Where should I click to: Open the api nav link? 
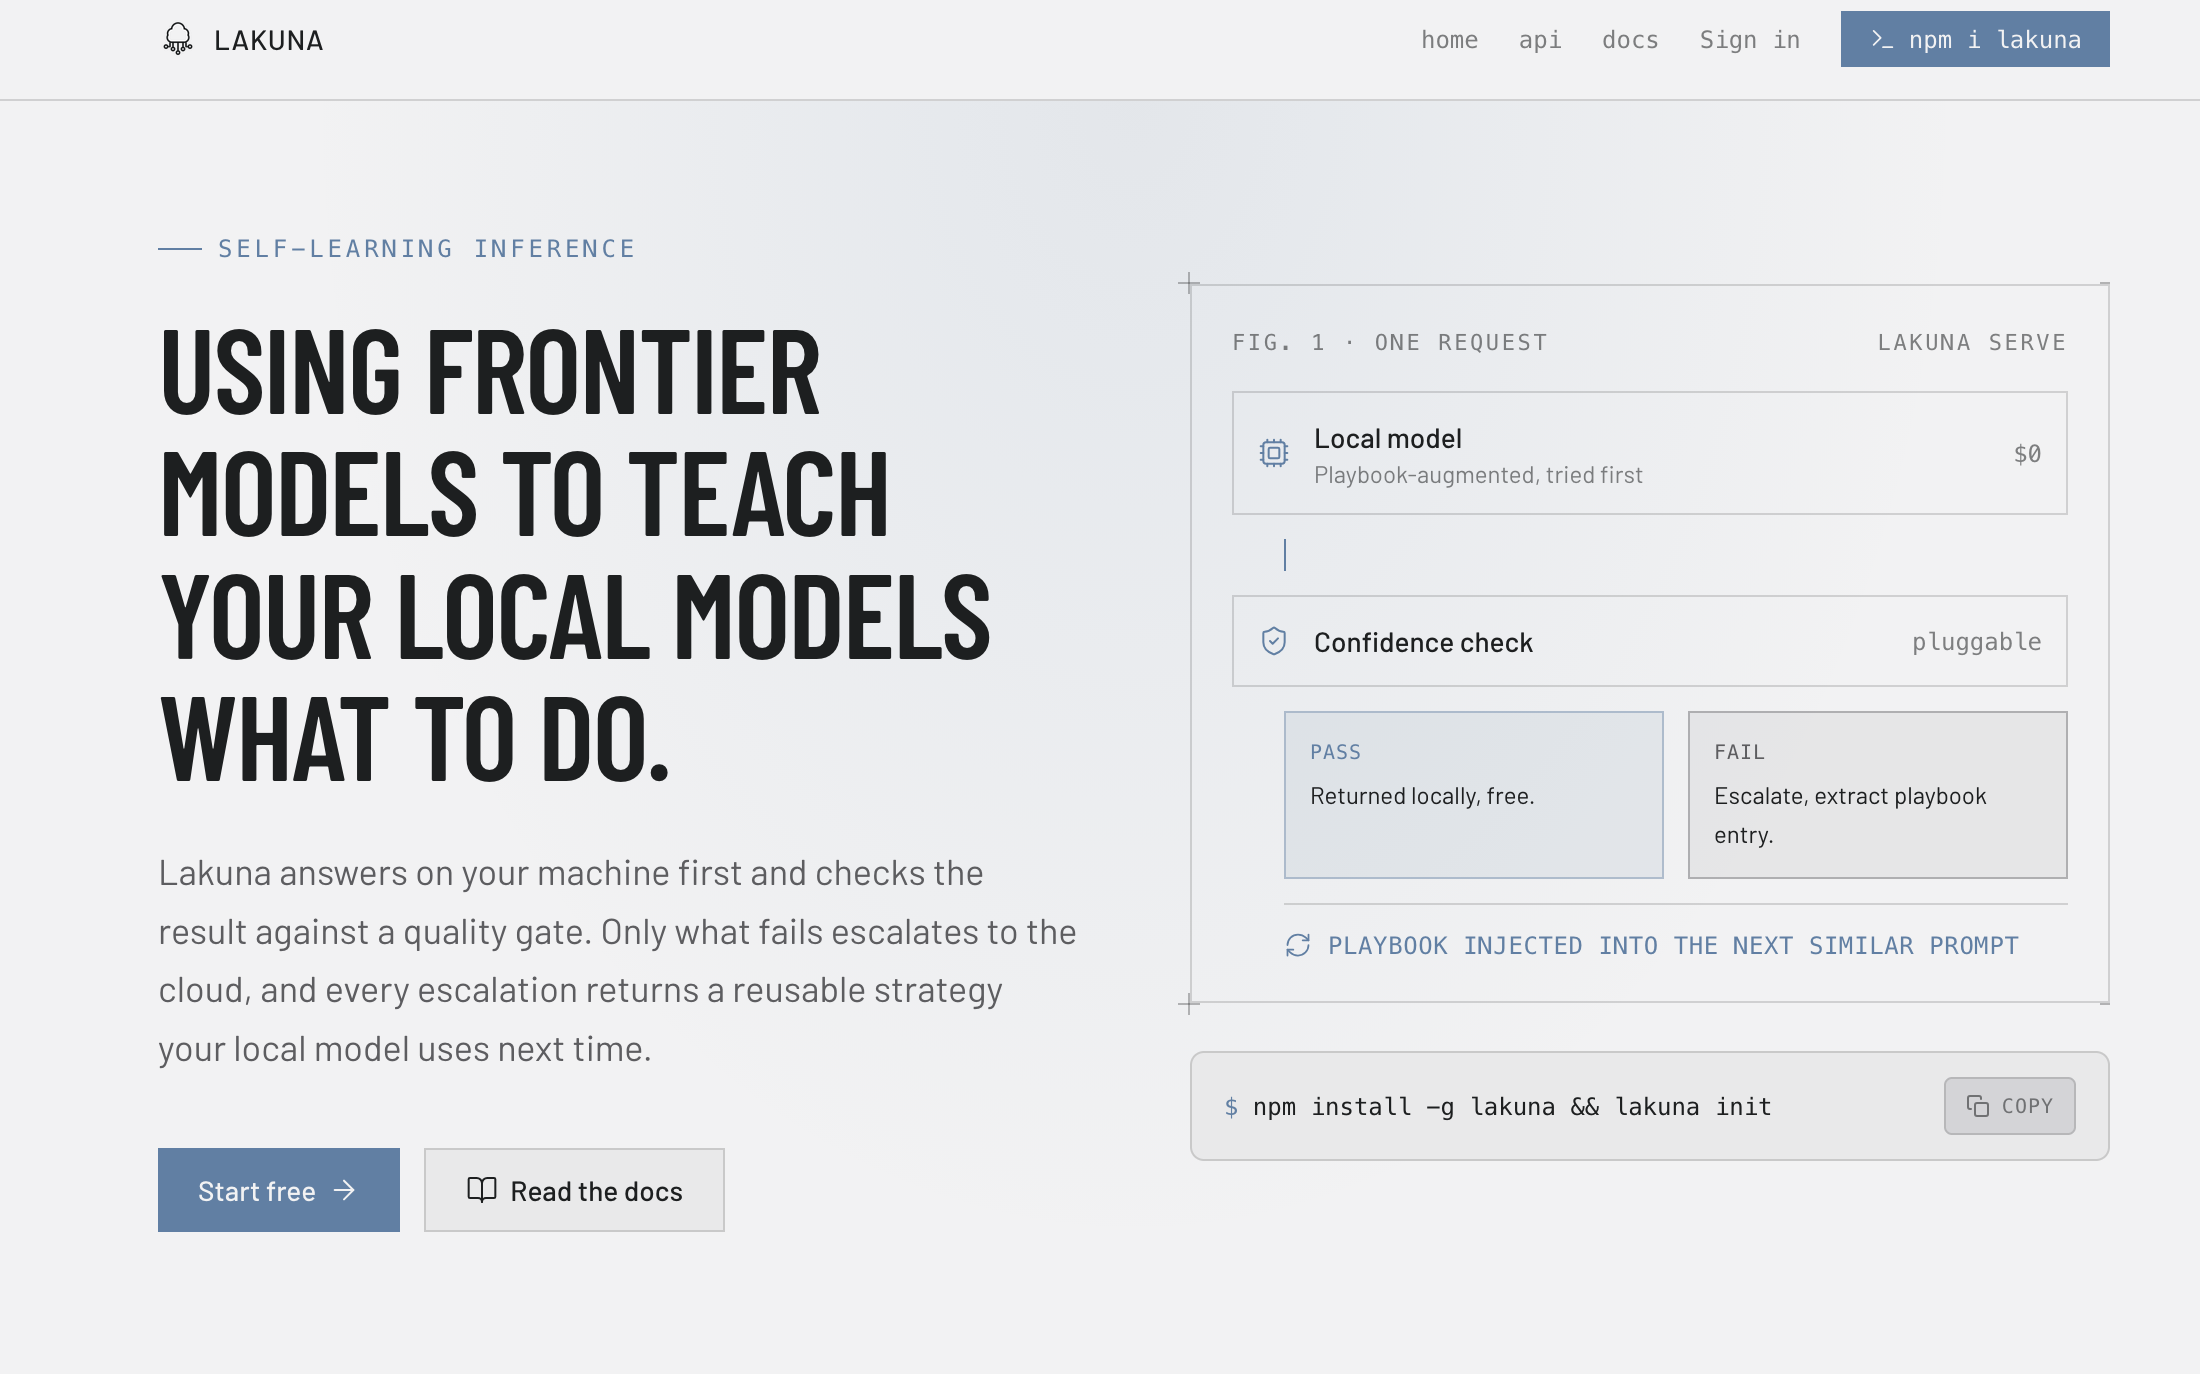[x=1539, y=40]
